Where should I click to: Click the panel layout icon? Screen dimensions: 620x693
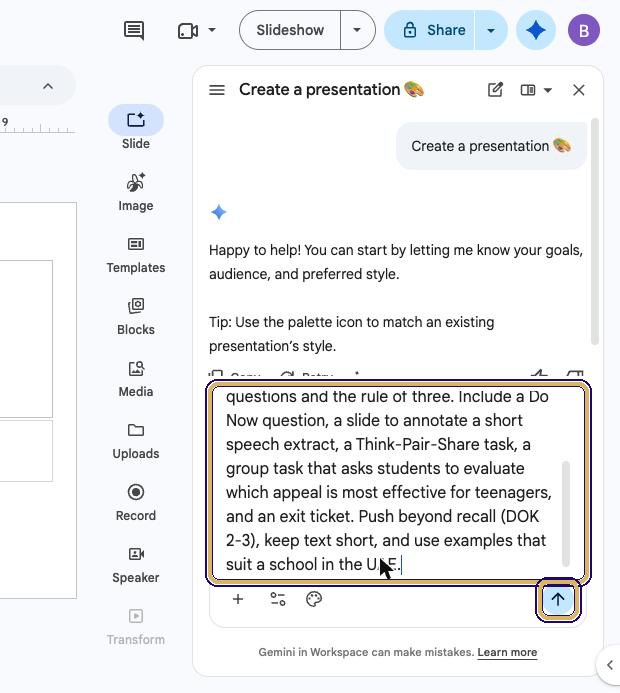(x=528, y=90)
